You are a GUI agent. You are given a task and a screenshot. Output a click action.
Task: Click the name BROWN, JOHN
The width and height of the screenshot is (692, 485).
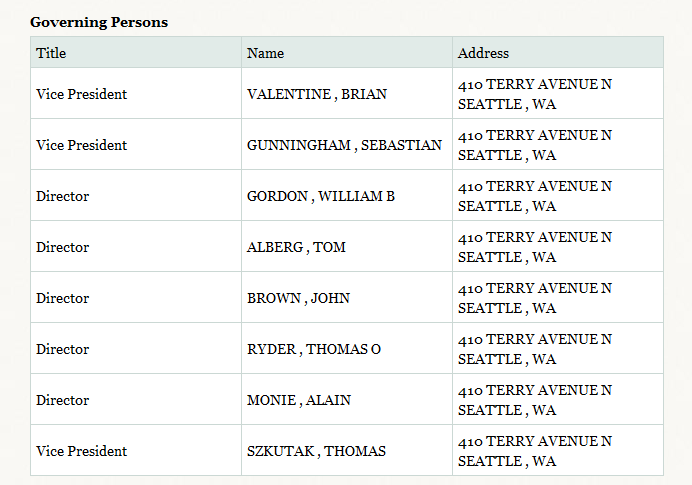click(298, 298)
